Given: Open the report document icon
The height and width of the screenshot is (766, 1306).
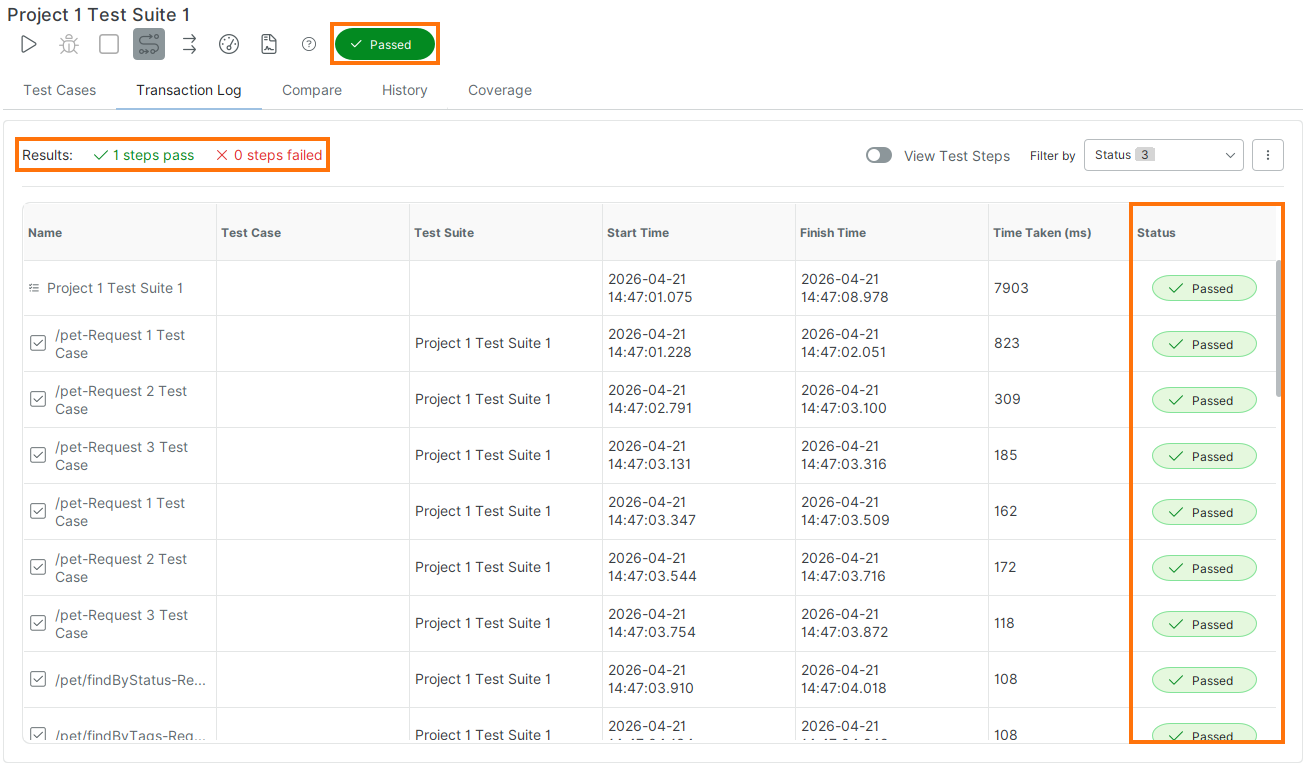Looking at the screenshot, I should [x=269, y=44].
